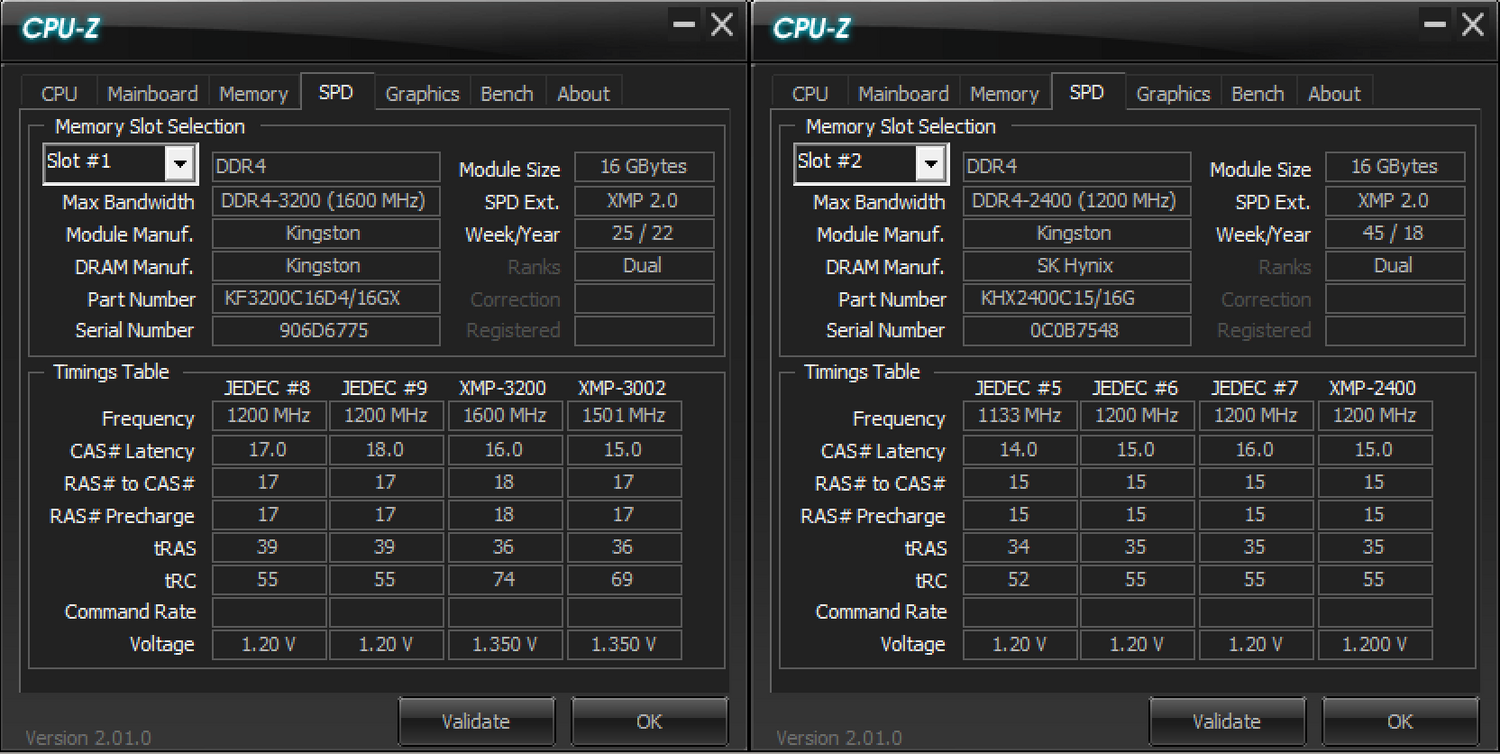This screenshot has height=754, width=1500.
Task: Minimize the left CPU-Z window
Action: pos(684,24)
